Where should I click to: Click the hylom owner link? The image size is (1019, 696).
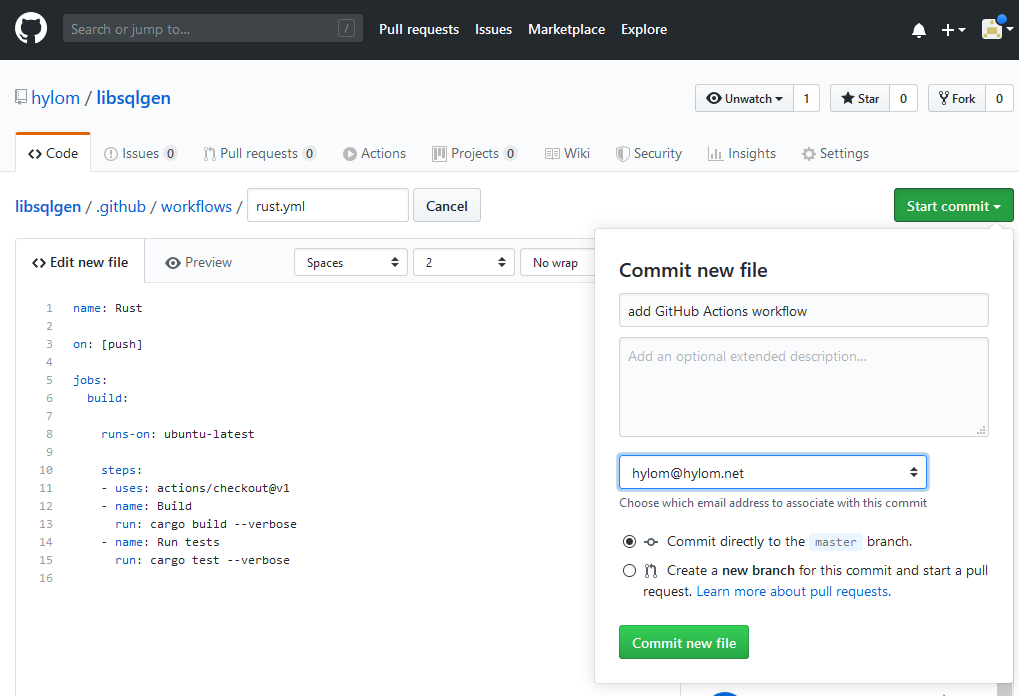[55, 97]
